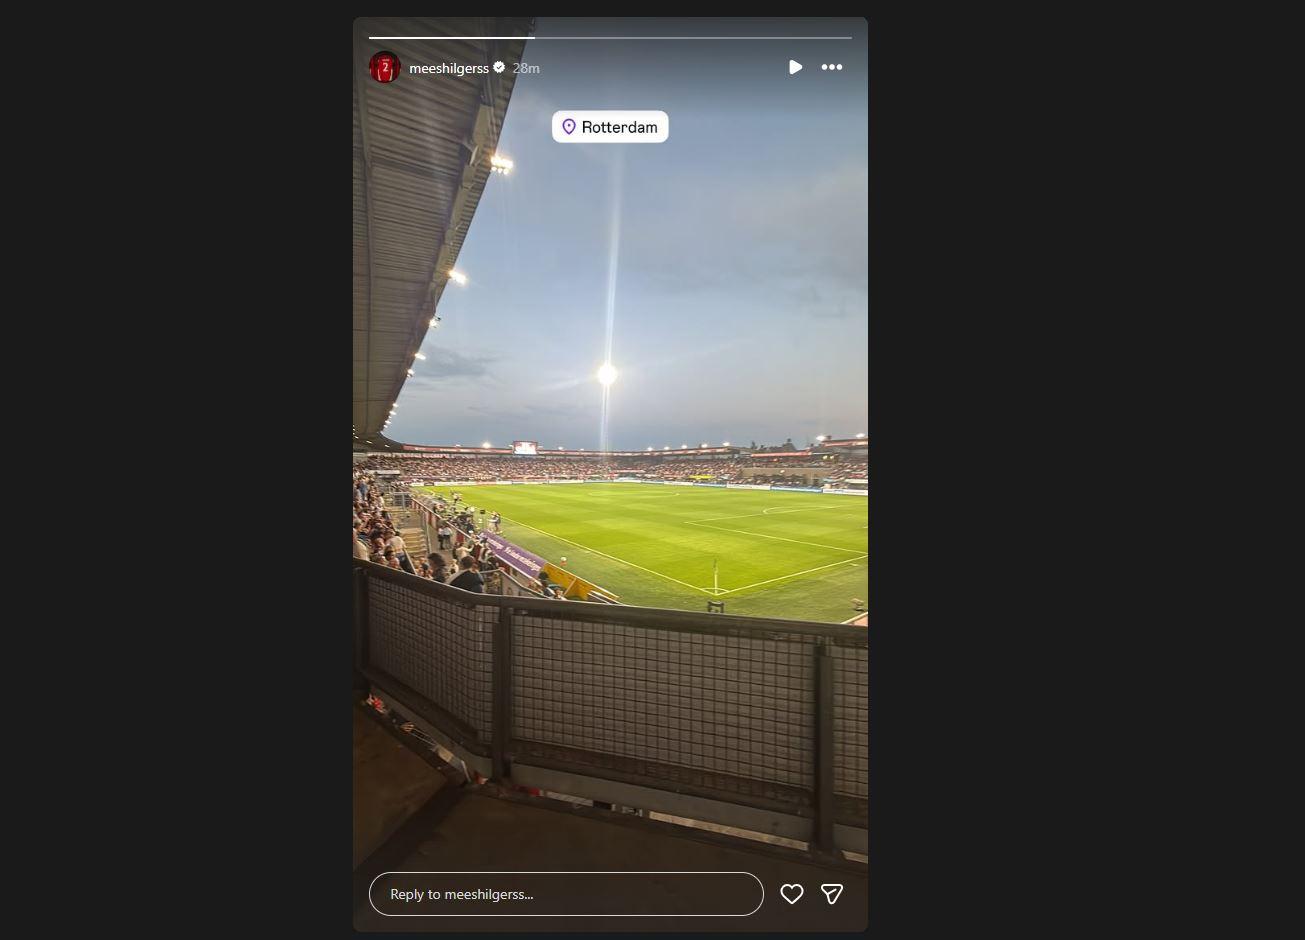Viewport: 1305px width, 940px height.
Task: Open the Rotterdam location sticker text
Action: point(620,127)
